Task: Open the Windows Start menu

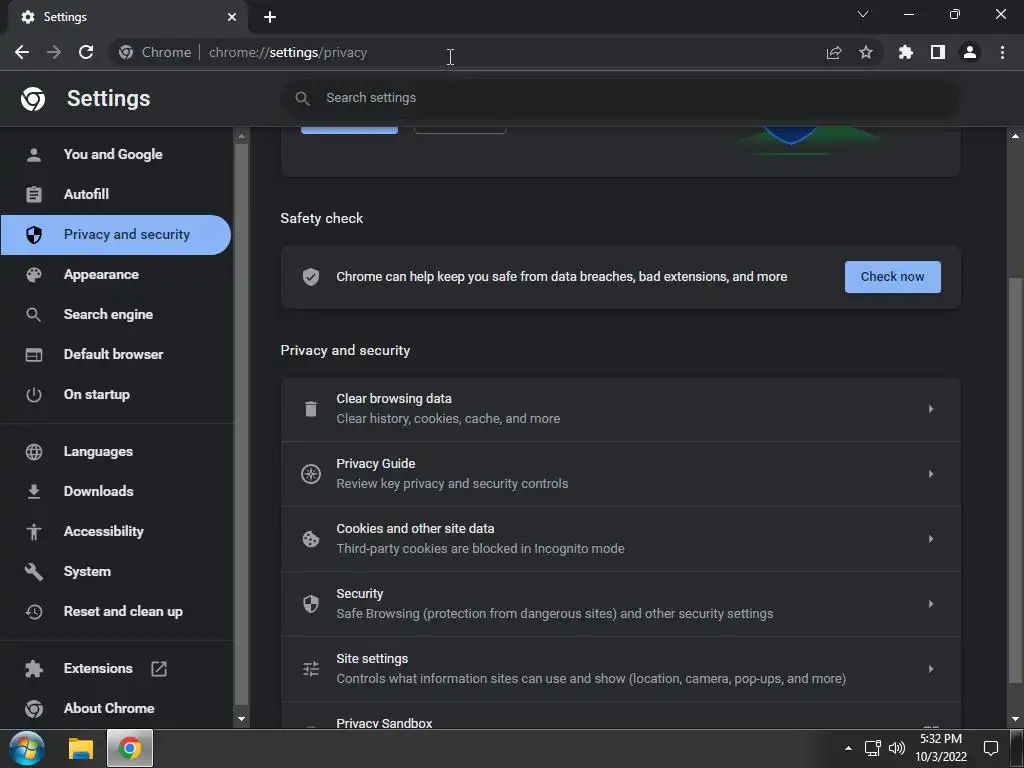Action: (26, 748)
